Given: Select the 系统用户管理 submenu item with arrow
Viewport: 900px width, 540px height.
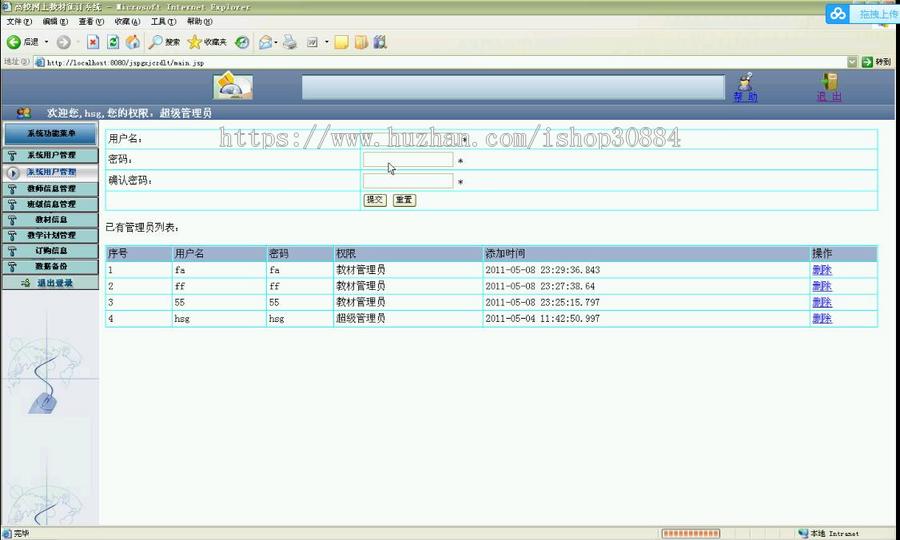Looking at the screenshot, I should pyautogui.click(x=51, y=172).
